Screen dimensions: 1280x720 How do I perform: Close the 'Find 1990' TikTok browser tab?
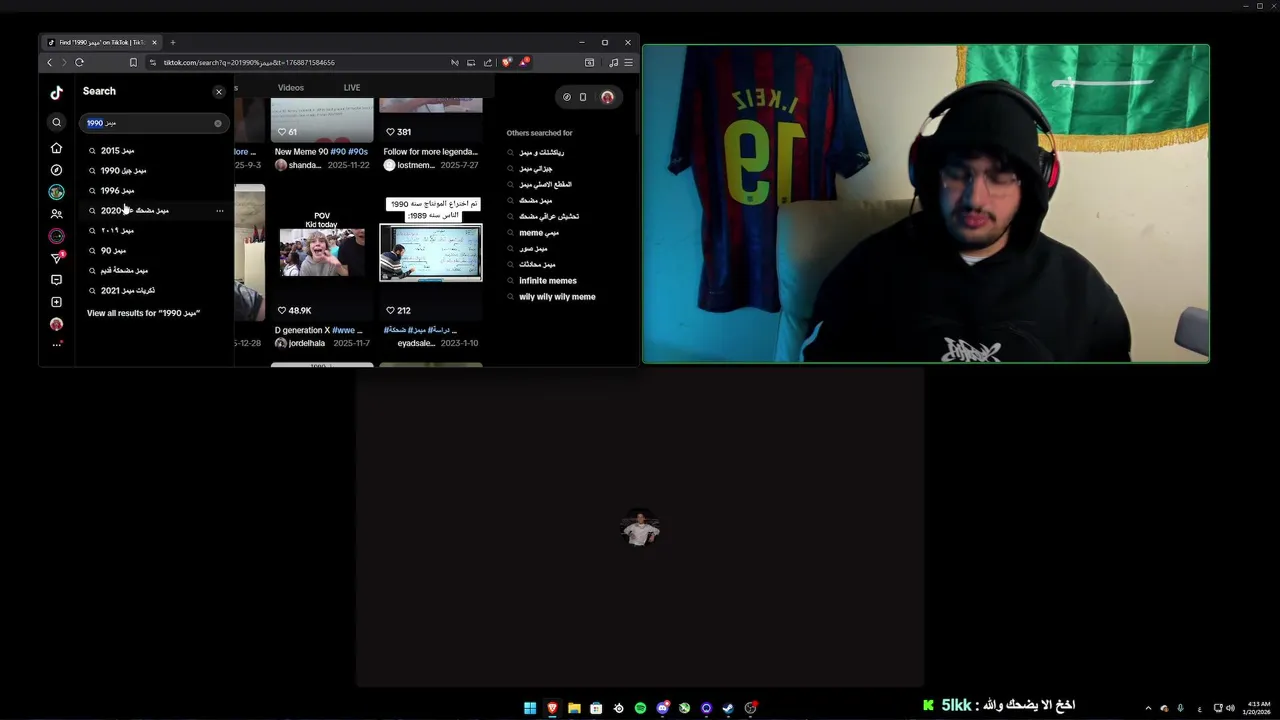pos(154,42)
